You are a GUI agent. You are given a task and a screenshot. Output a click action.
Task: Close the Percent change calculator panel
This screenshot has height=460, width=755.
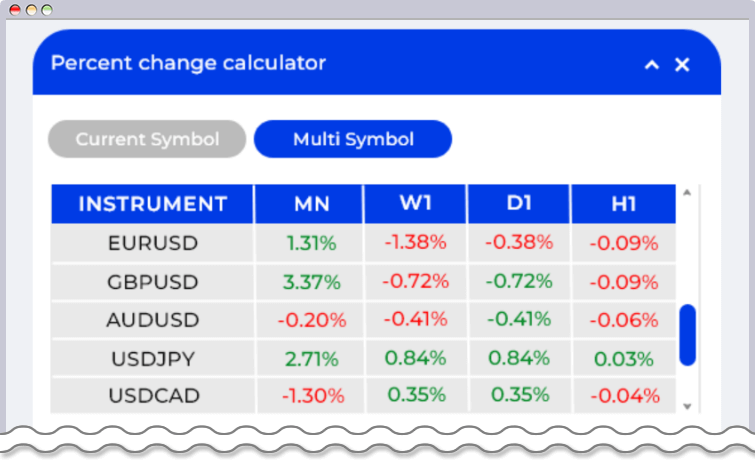(x=682, y=65)
